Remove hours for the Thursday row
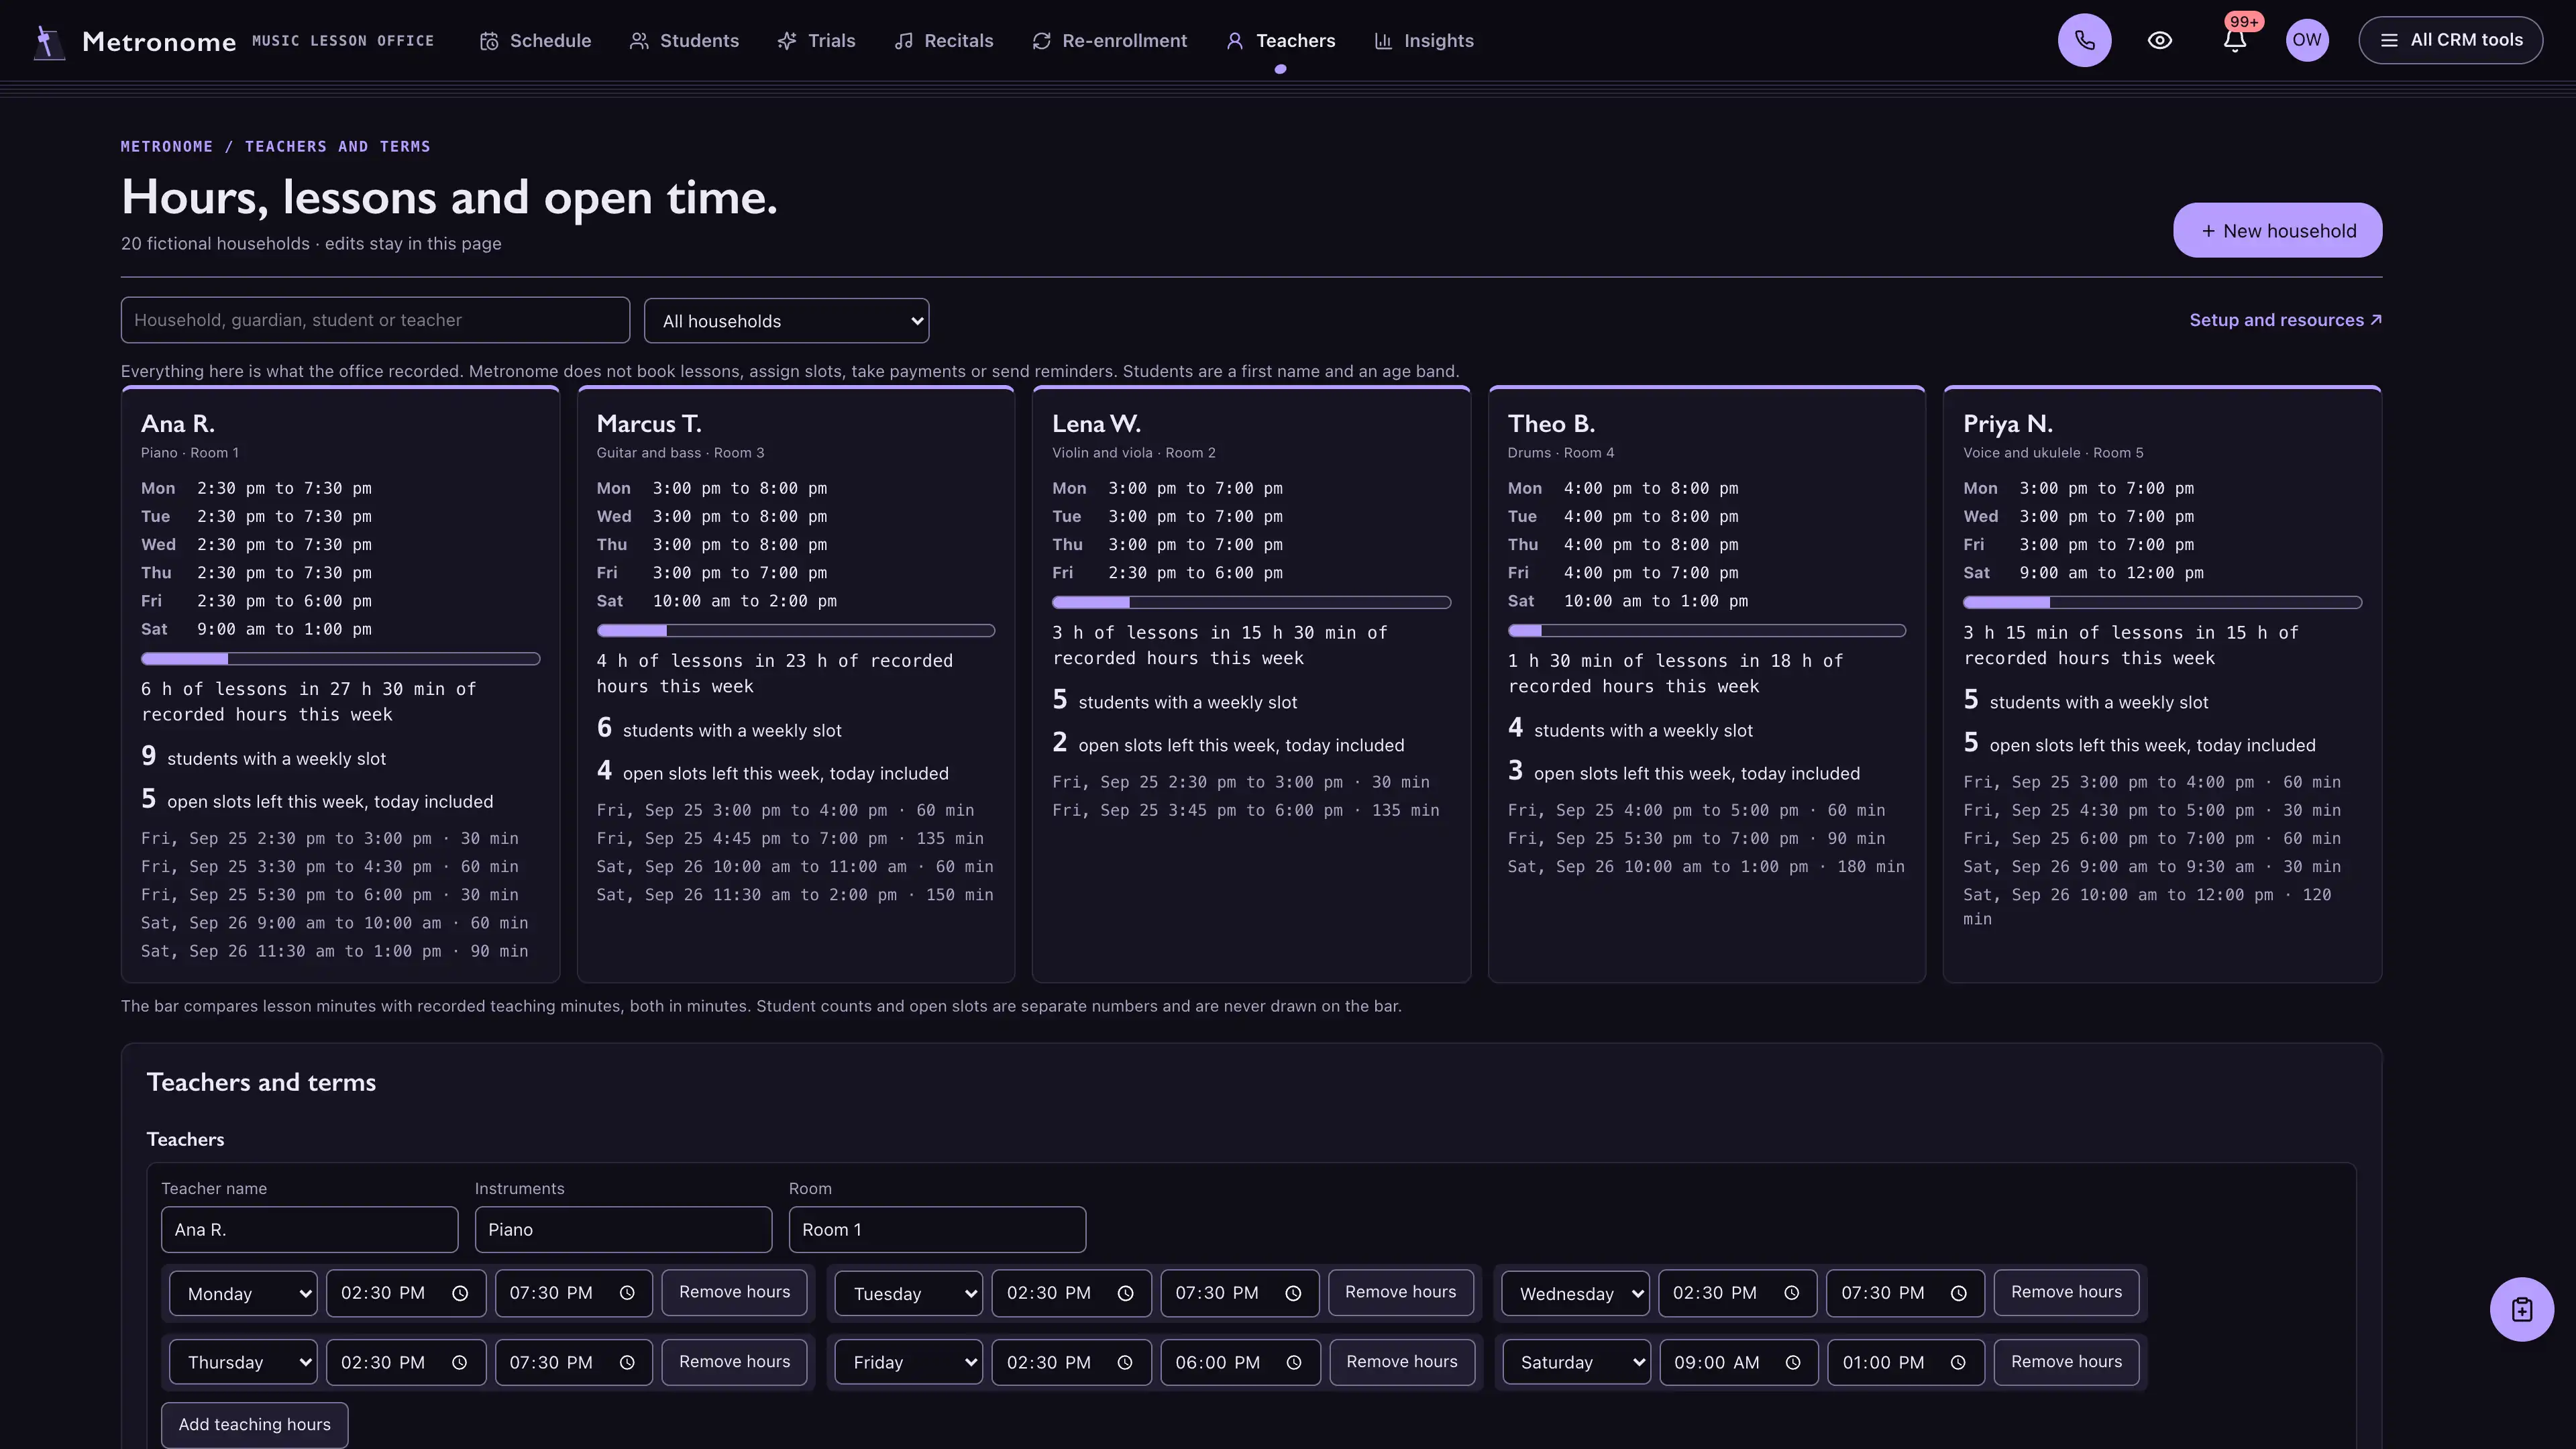This screenshot has height=1449, width=2576. (734, 1362)
